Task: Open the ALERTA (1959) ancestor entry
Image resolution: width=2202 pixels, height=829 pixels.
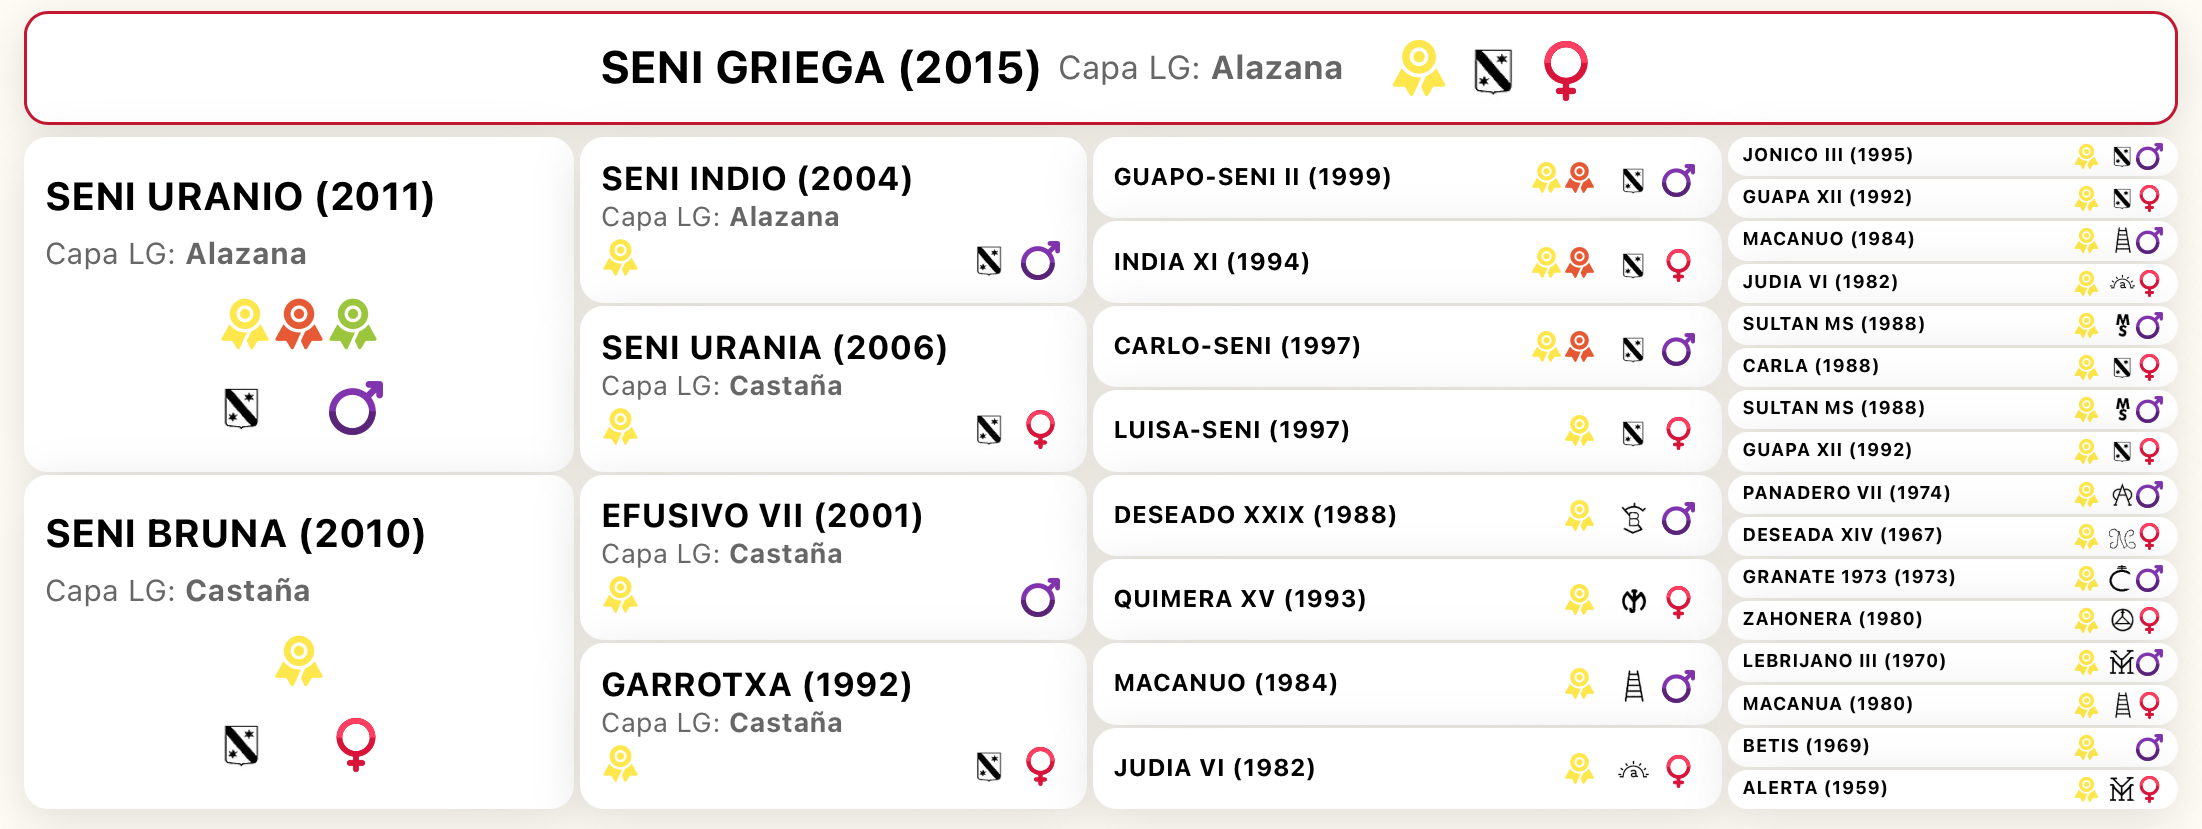Action: [x=1952, y=789]
